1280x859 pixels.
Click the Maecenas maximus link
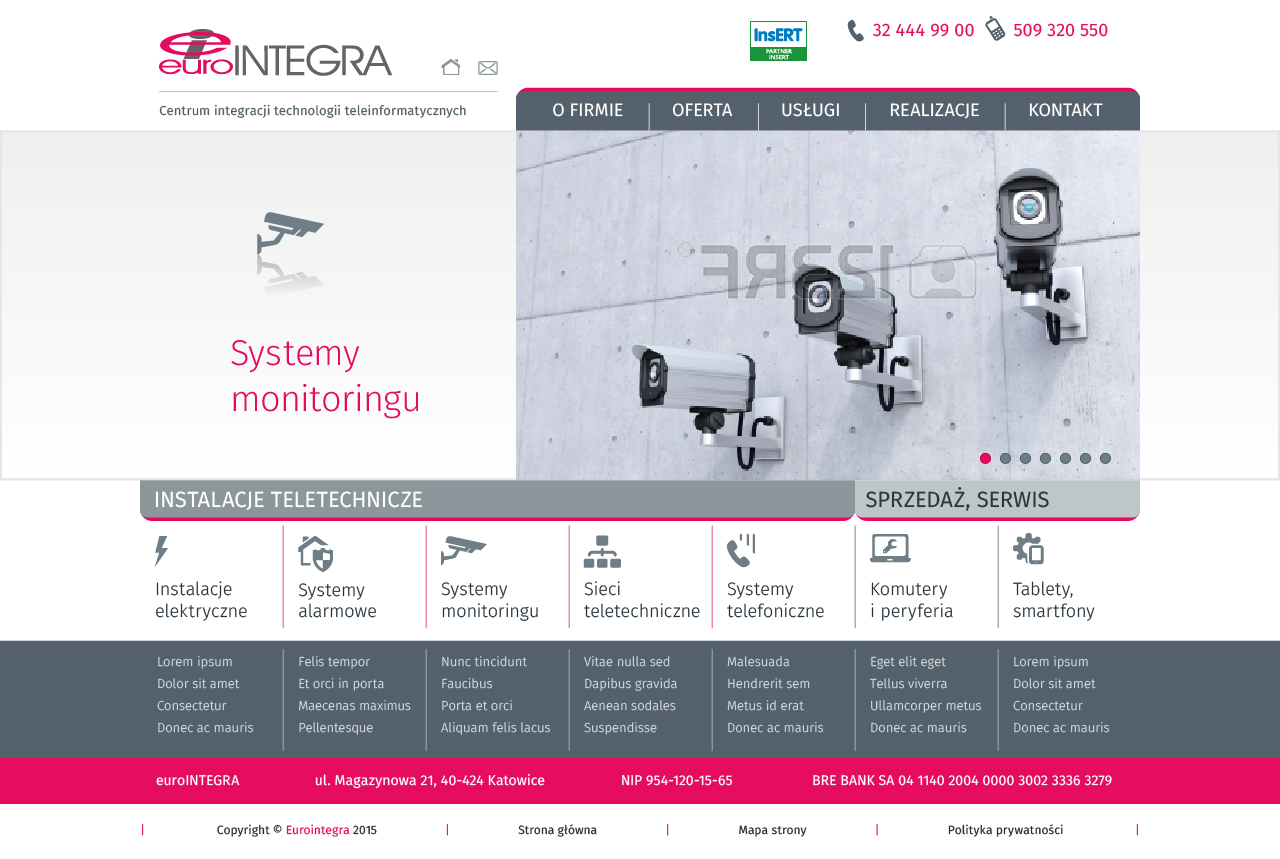click(354, 706)
